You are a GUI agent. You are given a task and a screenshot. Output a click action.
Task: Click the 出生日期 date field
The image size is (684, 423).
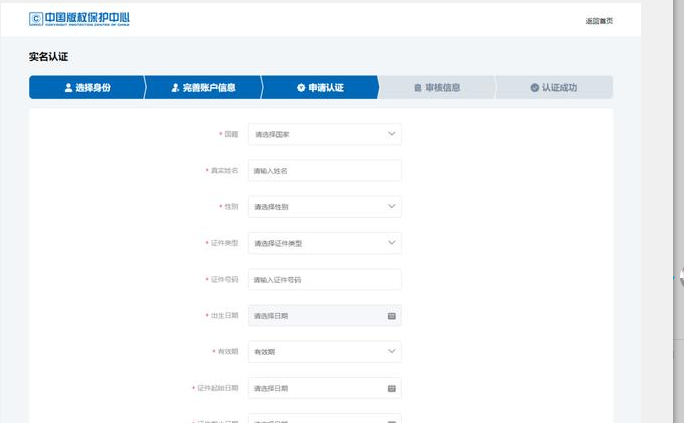click(x=314, y=316)
